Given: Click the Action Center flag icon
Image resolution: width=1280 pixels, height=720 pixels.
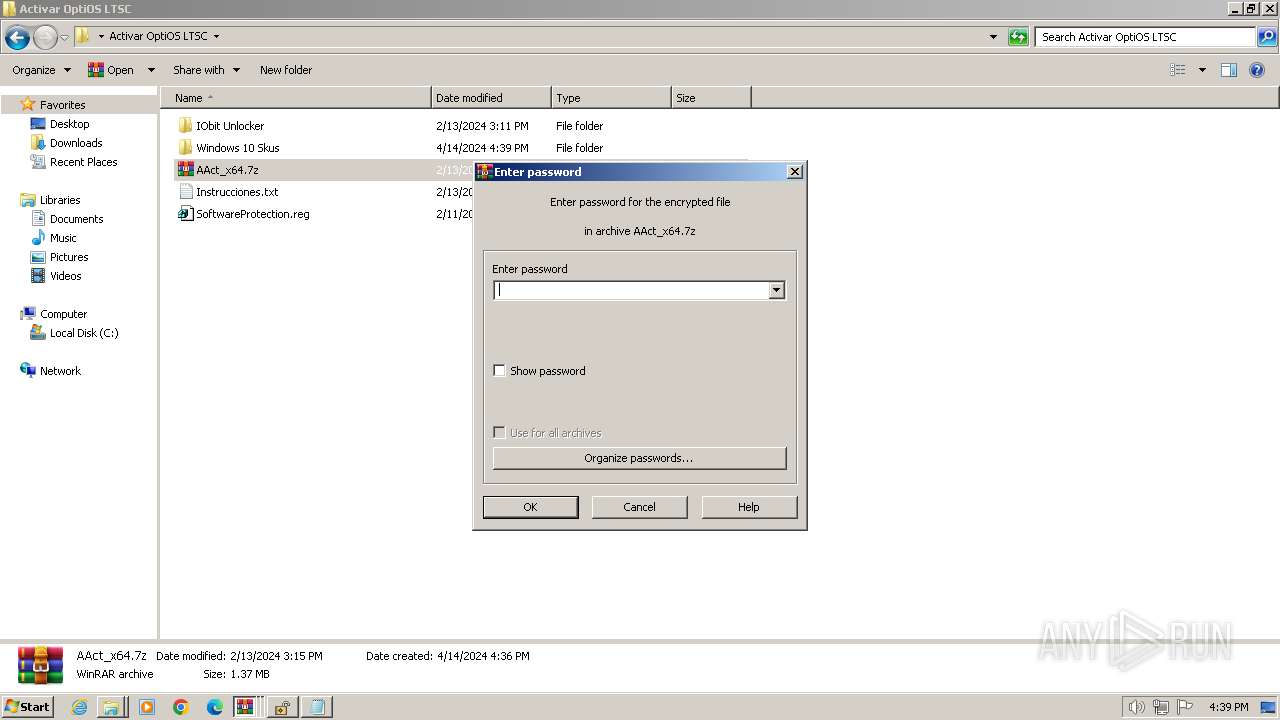Looking at the screenshot, I should click(x=1185, y=707).
